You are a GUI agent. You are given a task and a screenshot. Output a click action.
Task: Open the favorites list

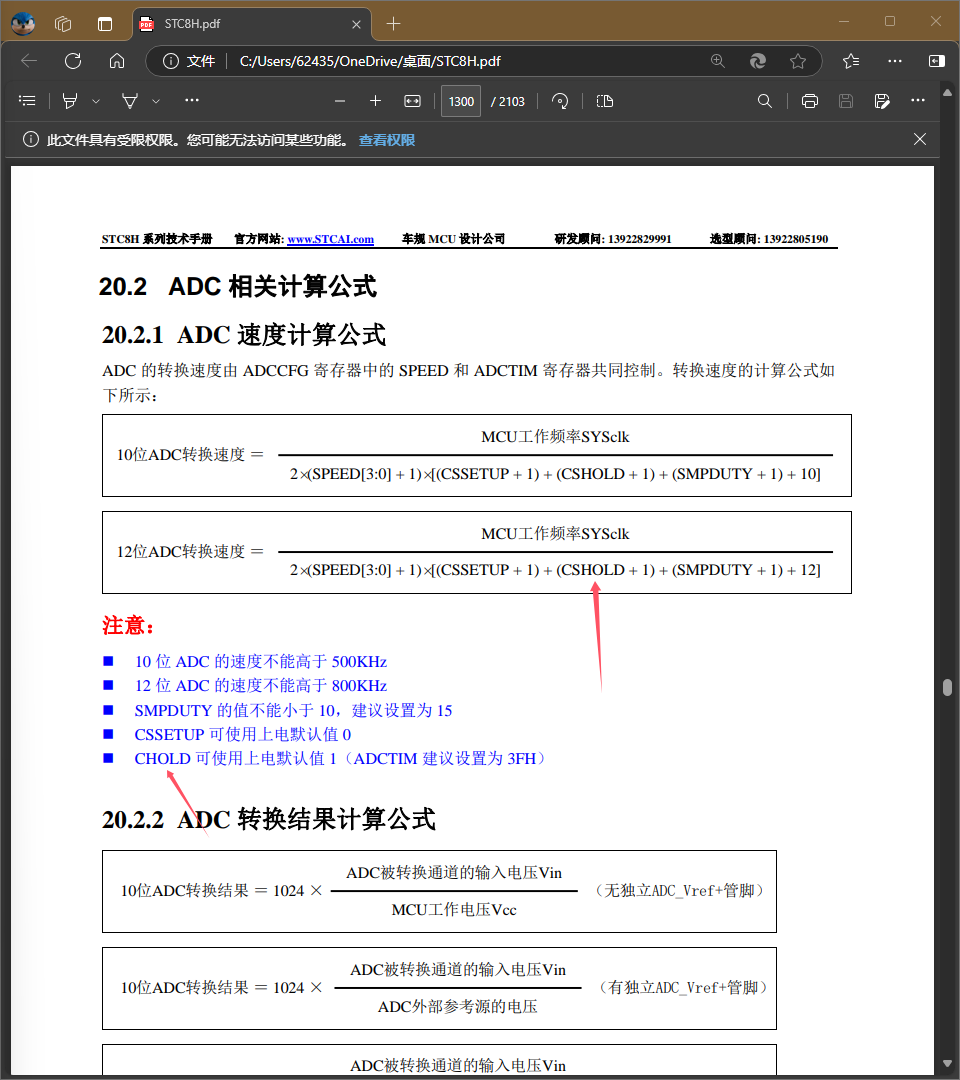point(851,61)
